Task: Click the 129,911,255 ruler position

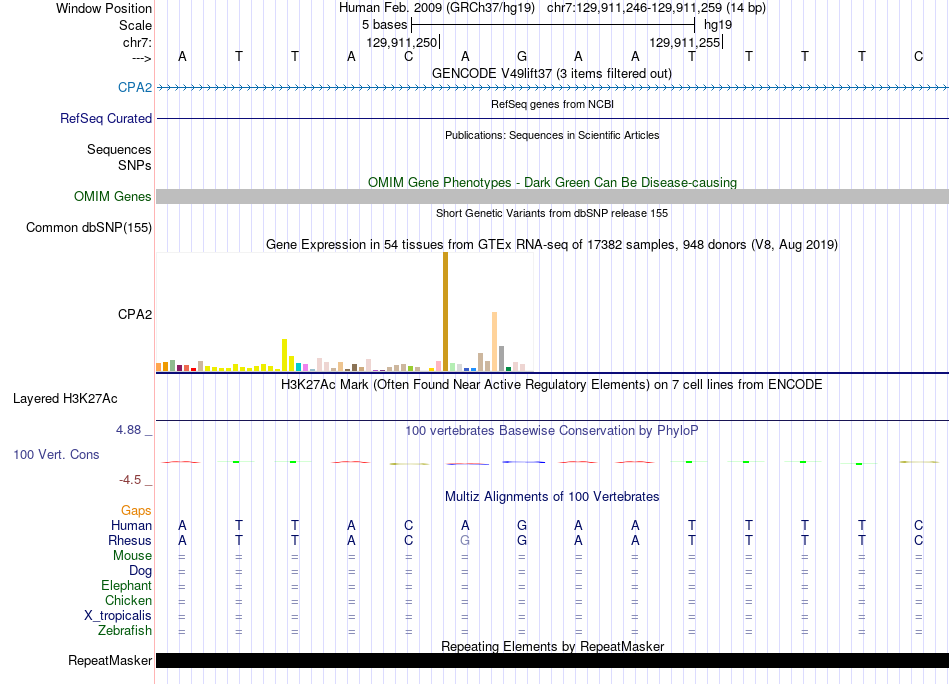Action: [685, 42]
